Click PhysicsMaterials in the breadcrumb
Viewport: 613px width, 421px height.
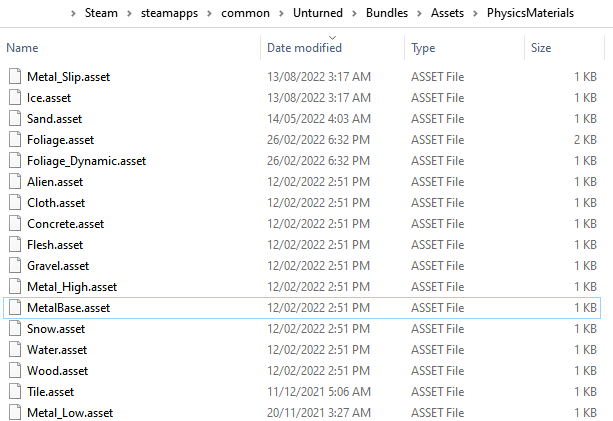pos(531,13)
